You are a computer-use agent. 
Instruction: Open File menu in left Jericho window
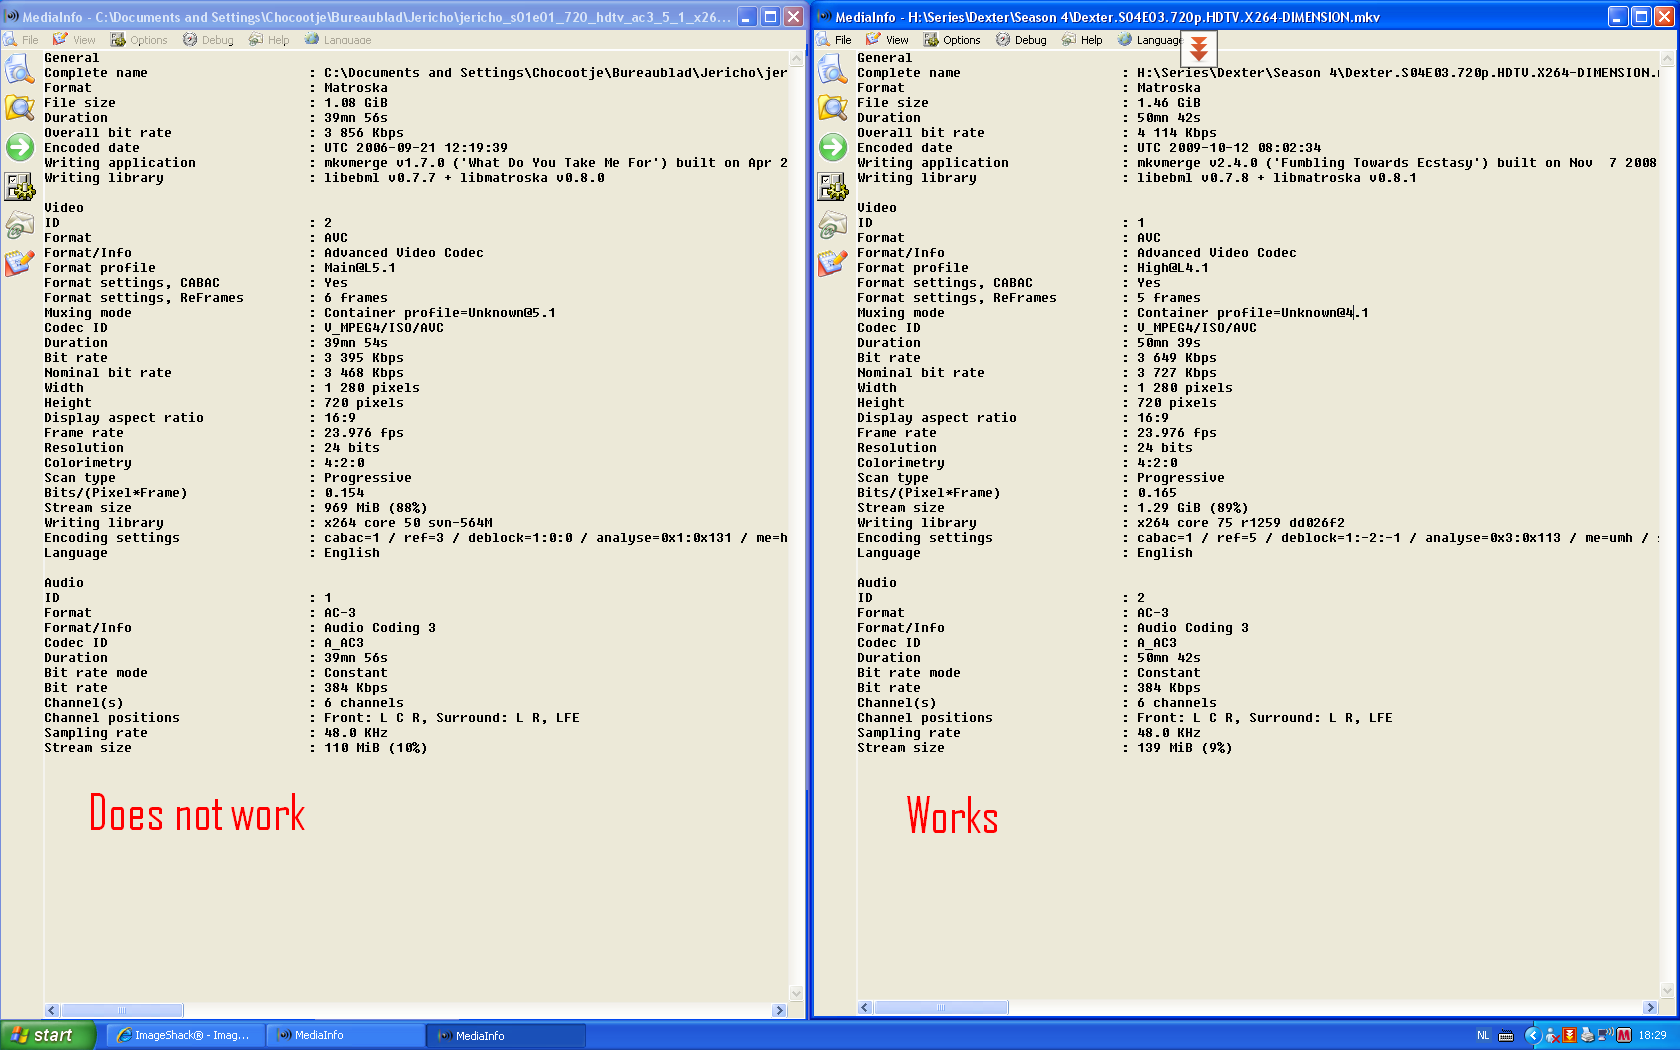click(21, 40)
